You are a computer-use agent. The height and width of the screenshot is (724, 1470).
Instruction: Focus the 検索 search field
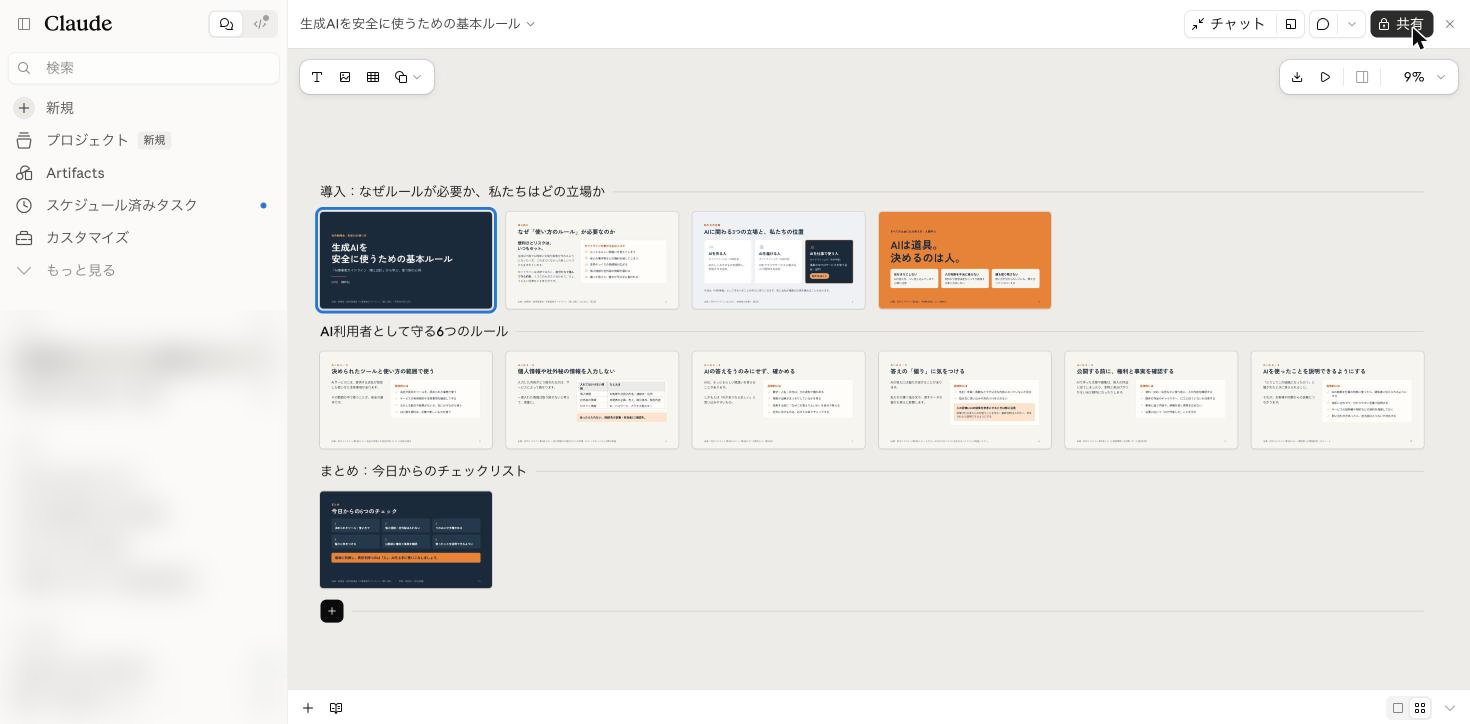click(144, 67)
